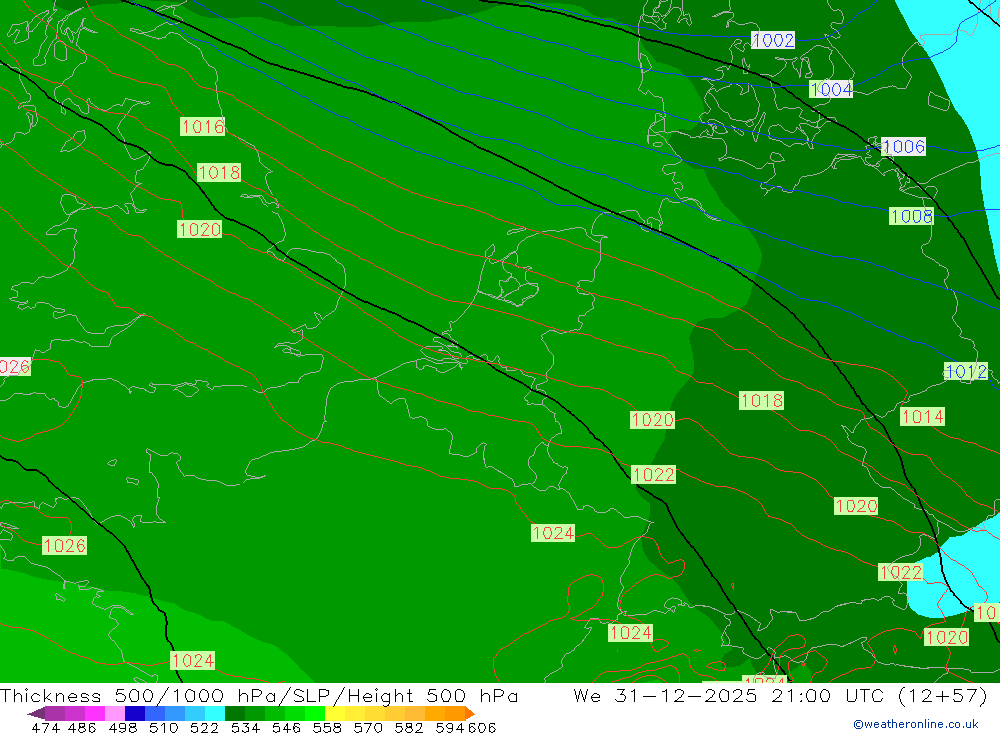Click the blue 1012 isobar label
This screenshot has height=733, width=1000.
[x=966, y=371]
